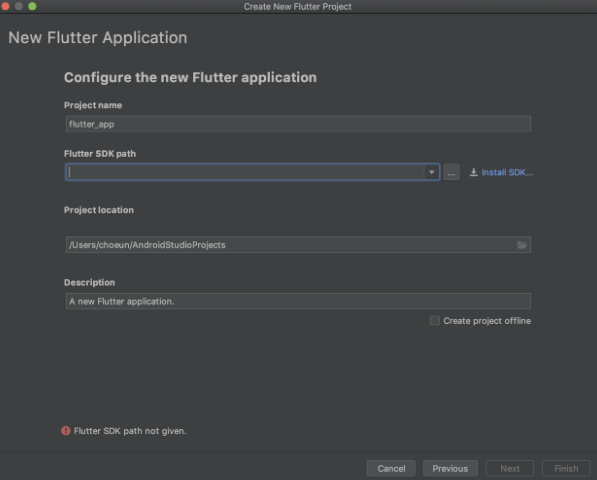Open the Install SDK… link
Viewport: 597px width, 480px height.
pos(507,172)
